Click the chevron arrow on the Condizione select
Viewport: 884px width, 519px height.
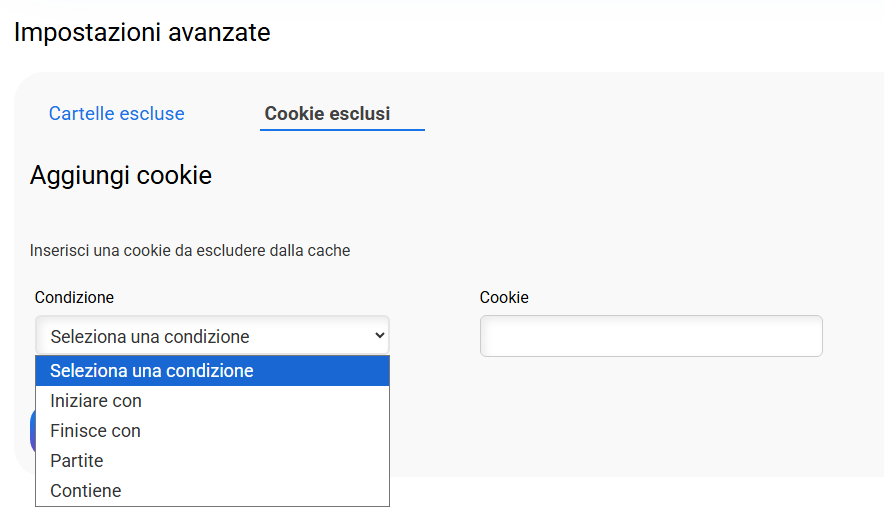click(379, 336)
